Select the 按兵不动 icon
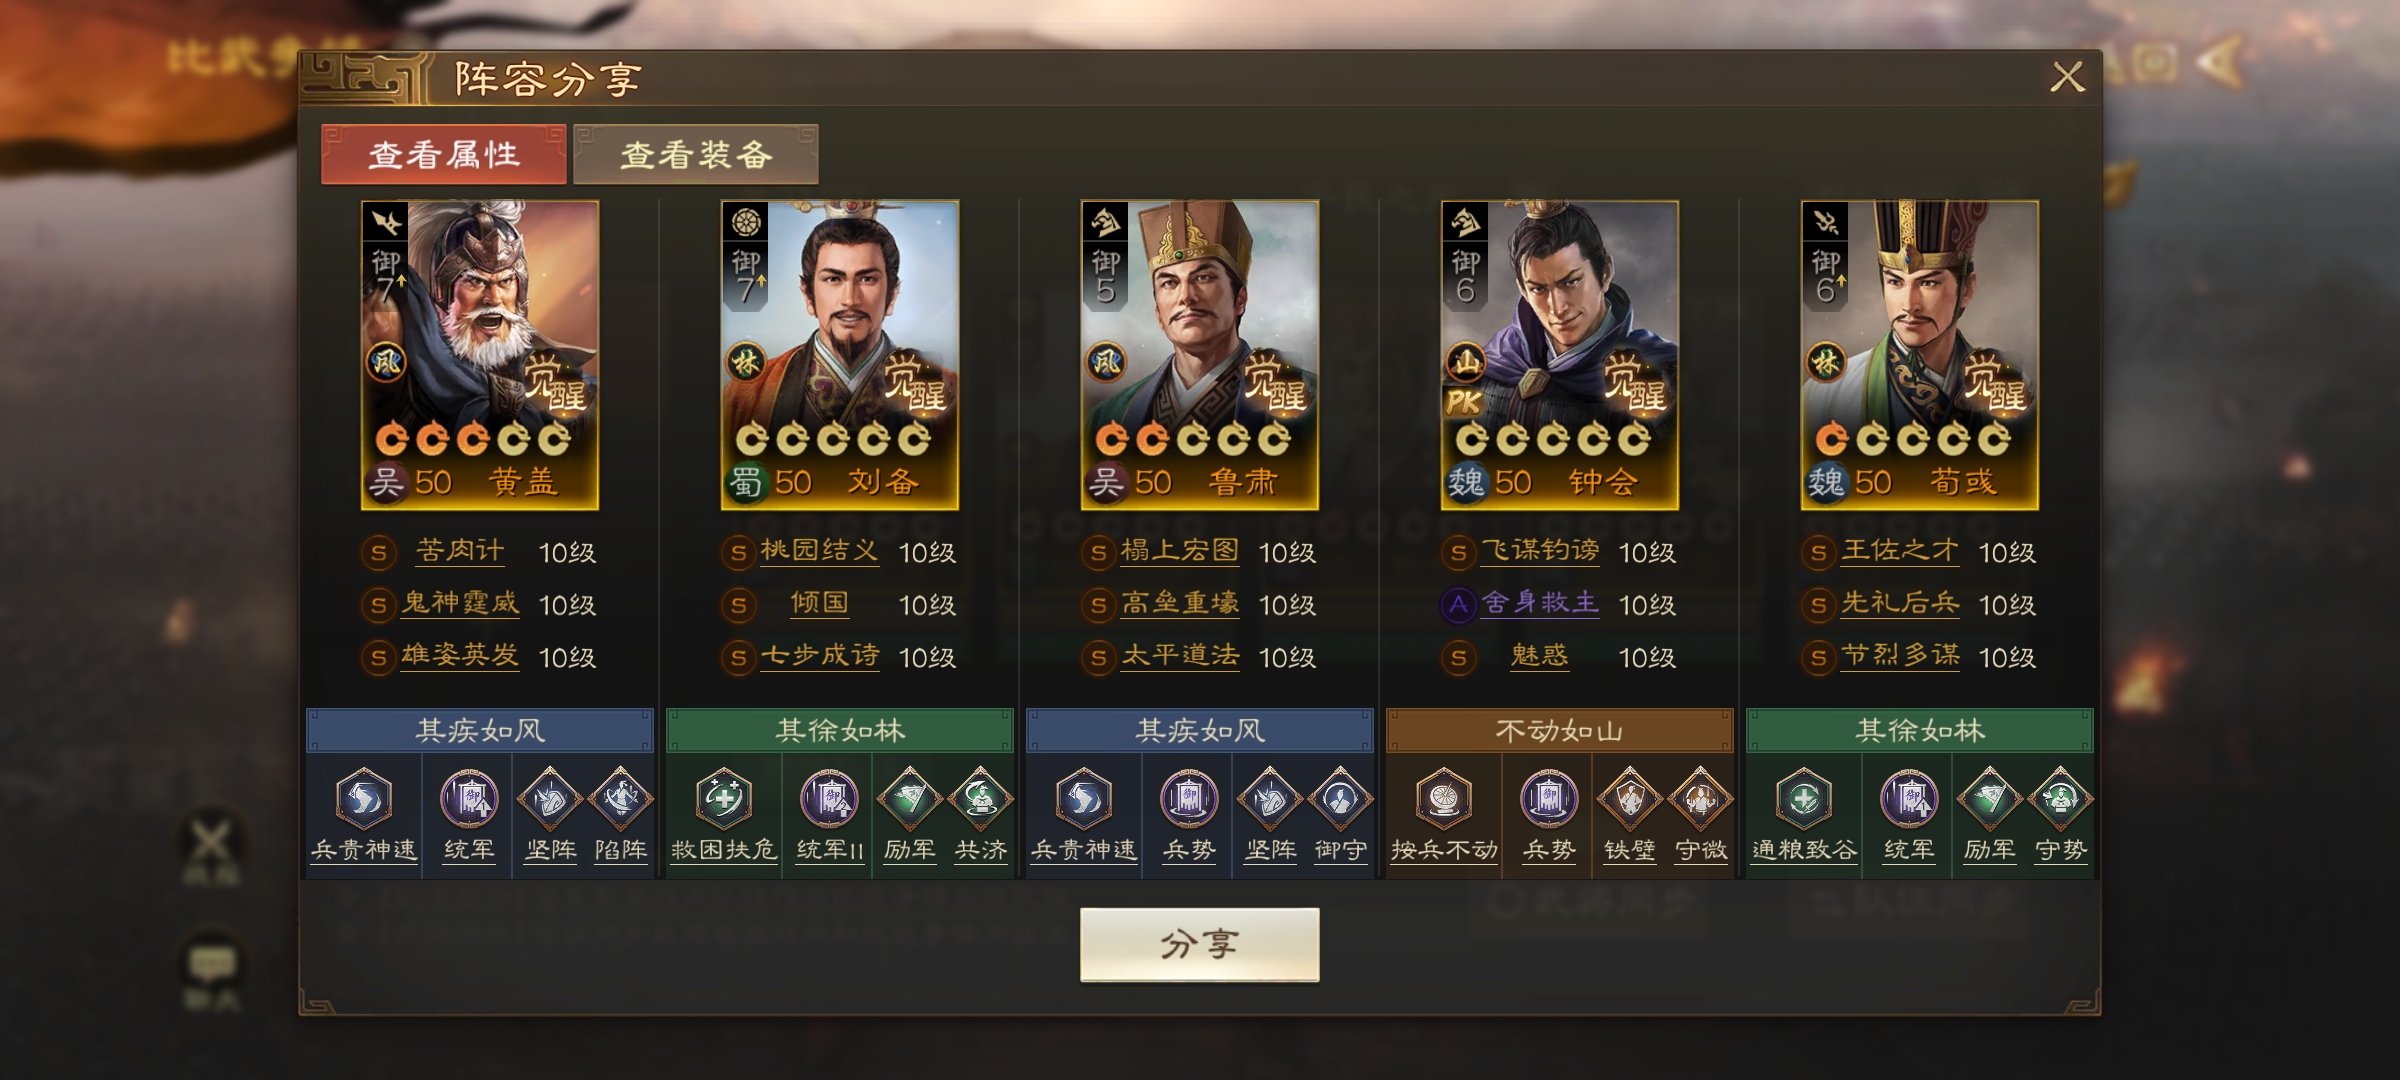This screenshot has height=1080, width=2400. point(1444,799)
